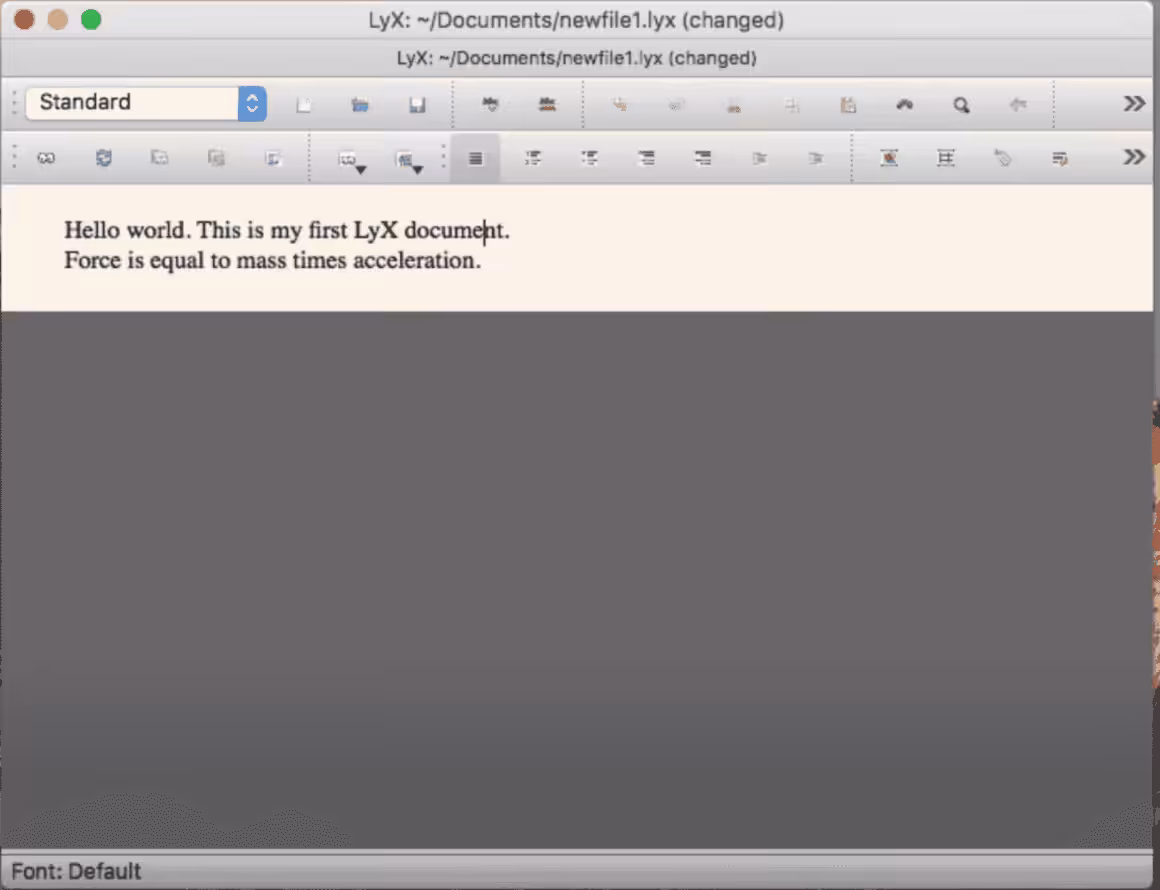
Task: Open the Update other formats dropdown arrow
Action: (417, 165)
